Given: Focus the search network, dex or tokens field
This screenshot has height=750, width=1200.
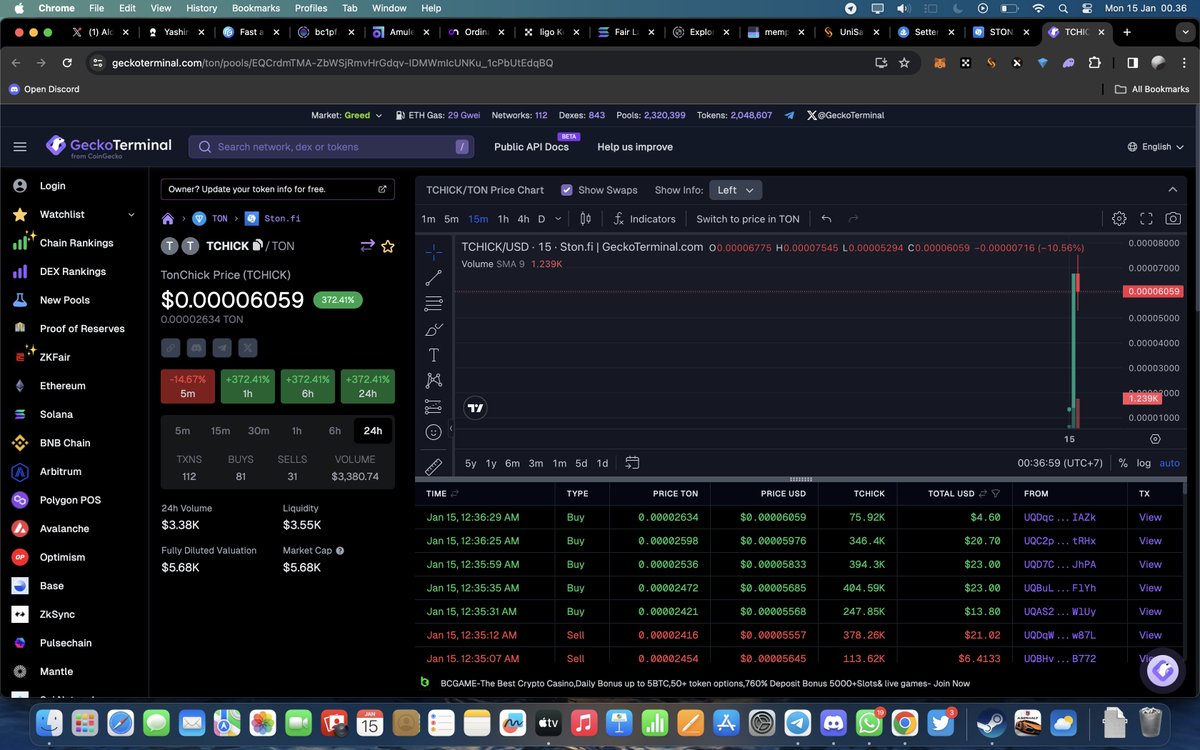Looking at the screenshot, I should pos(331,147).
